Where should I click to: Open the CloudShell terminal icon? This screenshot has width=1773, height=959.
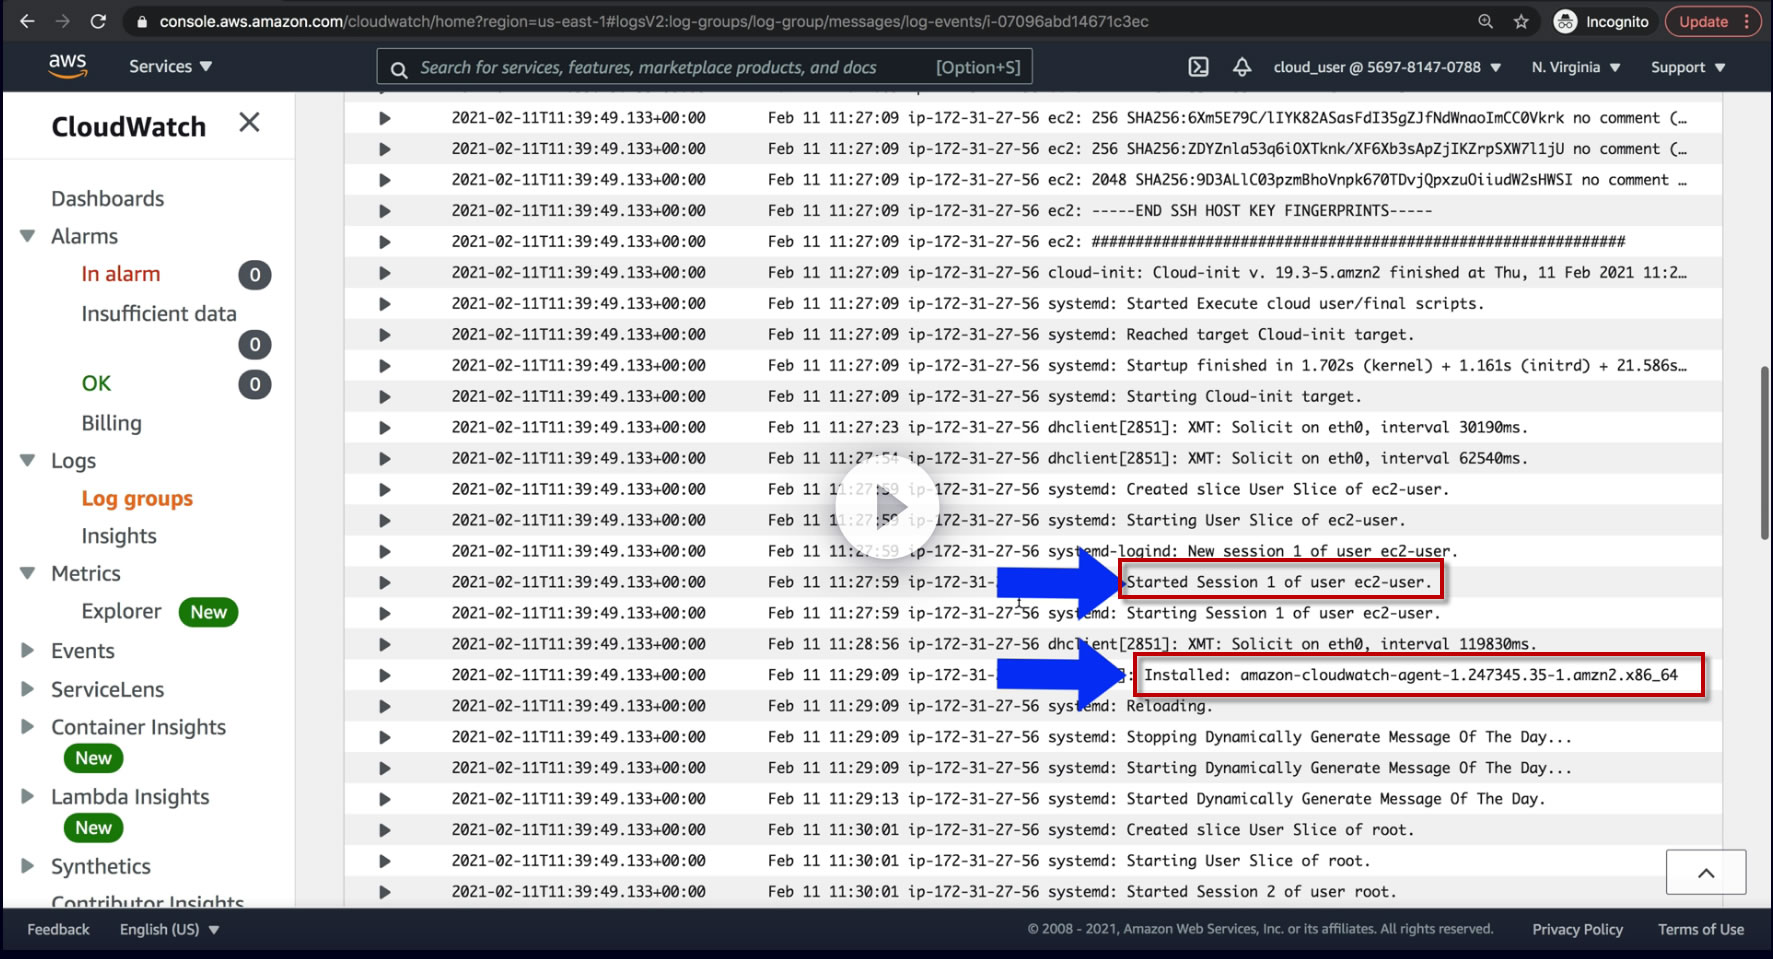point(1198,67)
